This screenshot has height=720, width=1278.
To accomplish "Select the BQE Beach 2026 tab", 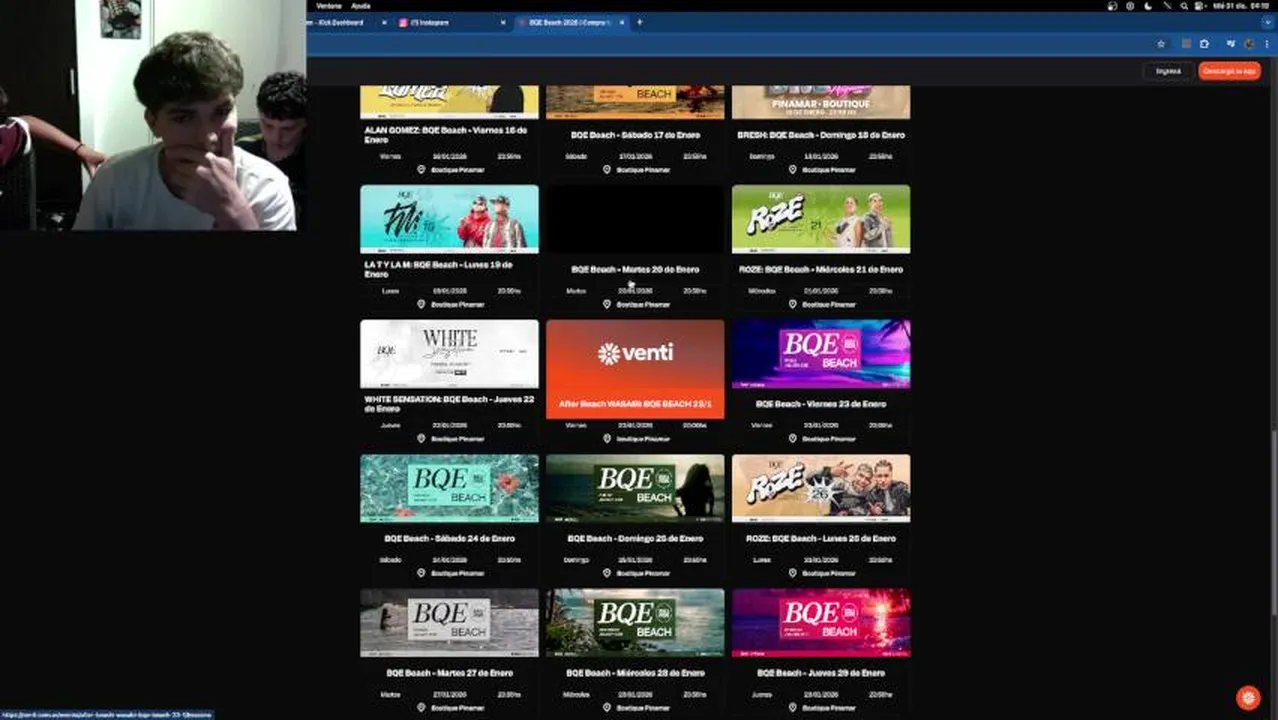I will click(x=570, y=22).
